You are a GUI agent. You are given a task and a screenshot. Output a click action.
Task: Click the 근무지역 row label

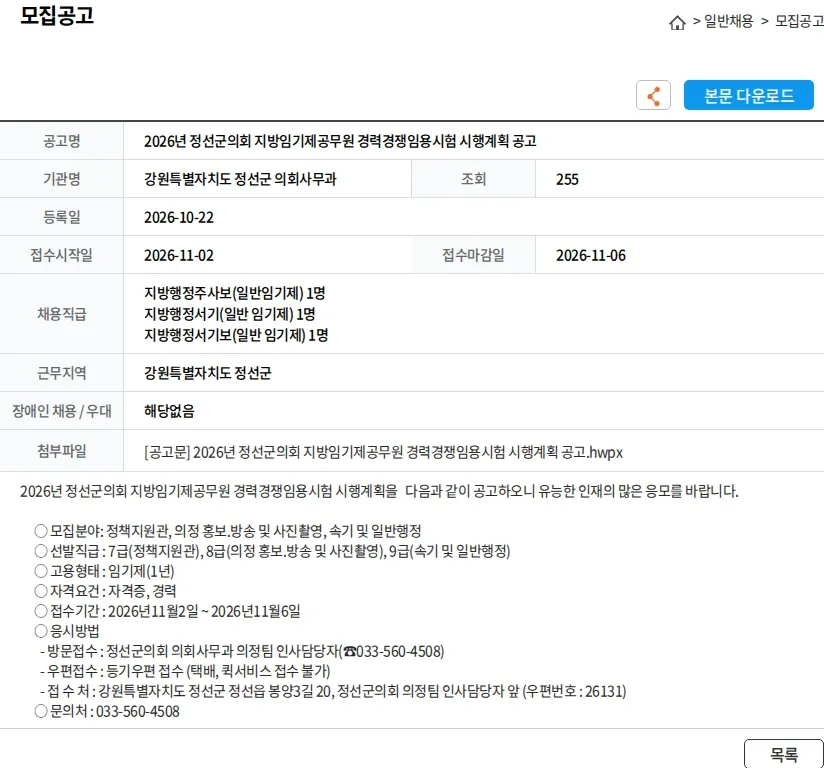pyautogui.click(x=61, y=373)
